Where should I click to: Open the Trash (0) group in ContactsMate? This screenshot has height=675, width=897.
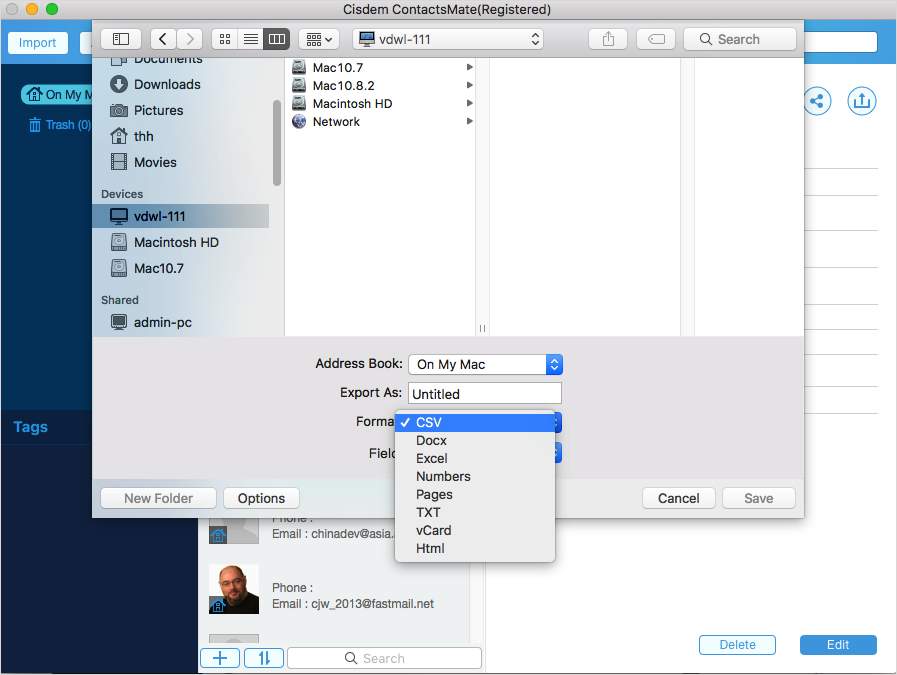tap(59, 125)
